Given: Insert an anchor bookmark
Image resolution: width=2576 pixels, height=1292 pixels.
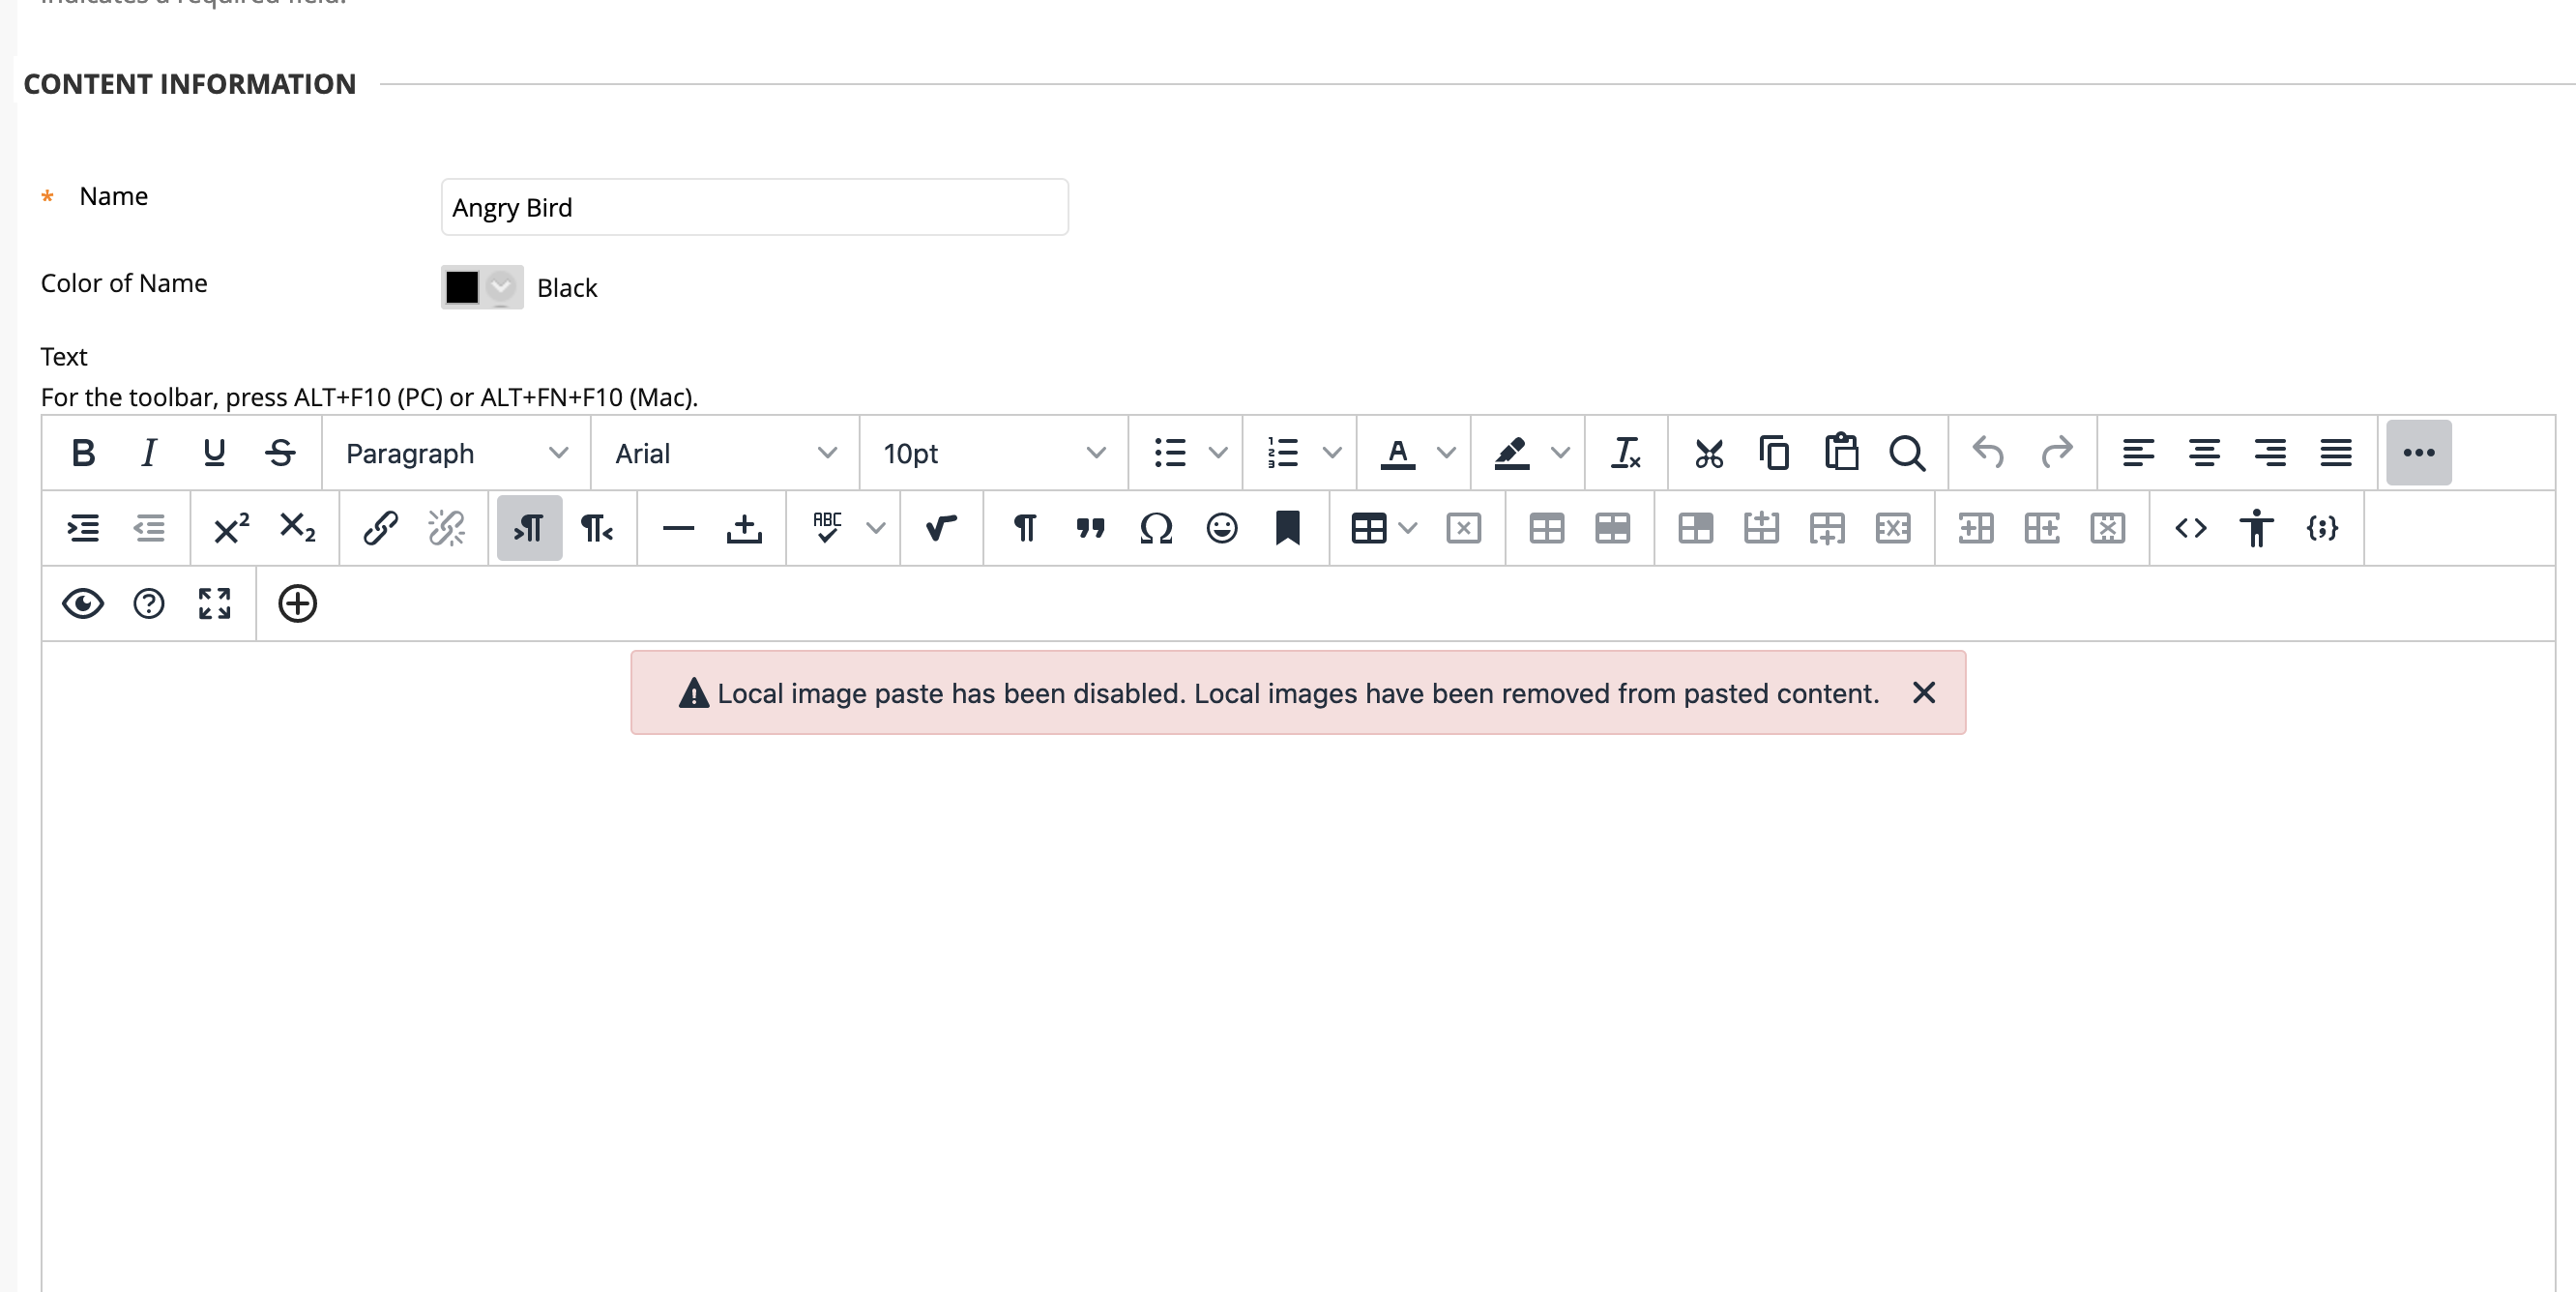Looking at the screenshot, I should (x=1288, y=528).
